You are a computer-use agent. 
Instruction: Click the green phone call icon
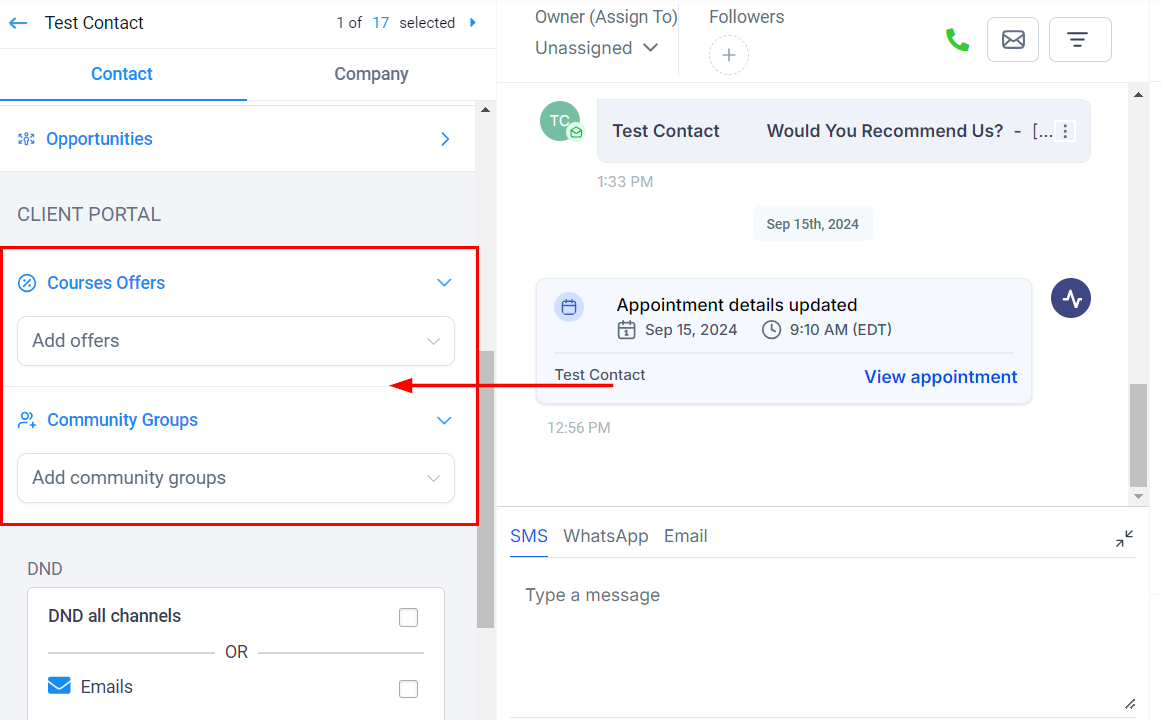[x=957, y=40]
